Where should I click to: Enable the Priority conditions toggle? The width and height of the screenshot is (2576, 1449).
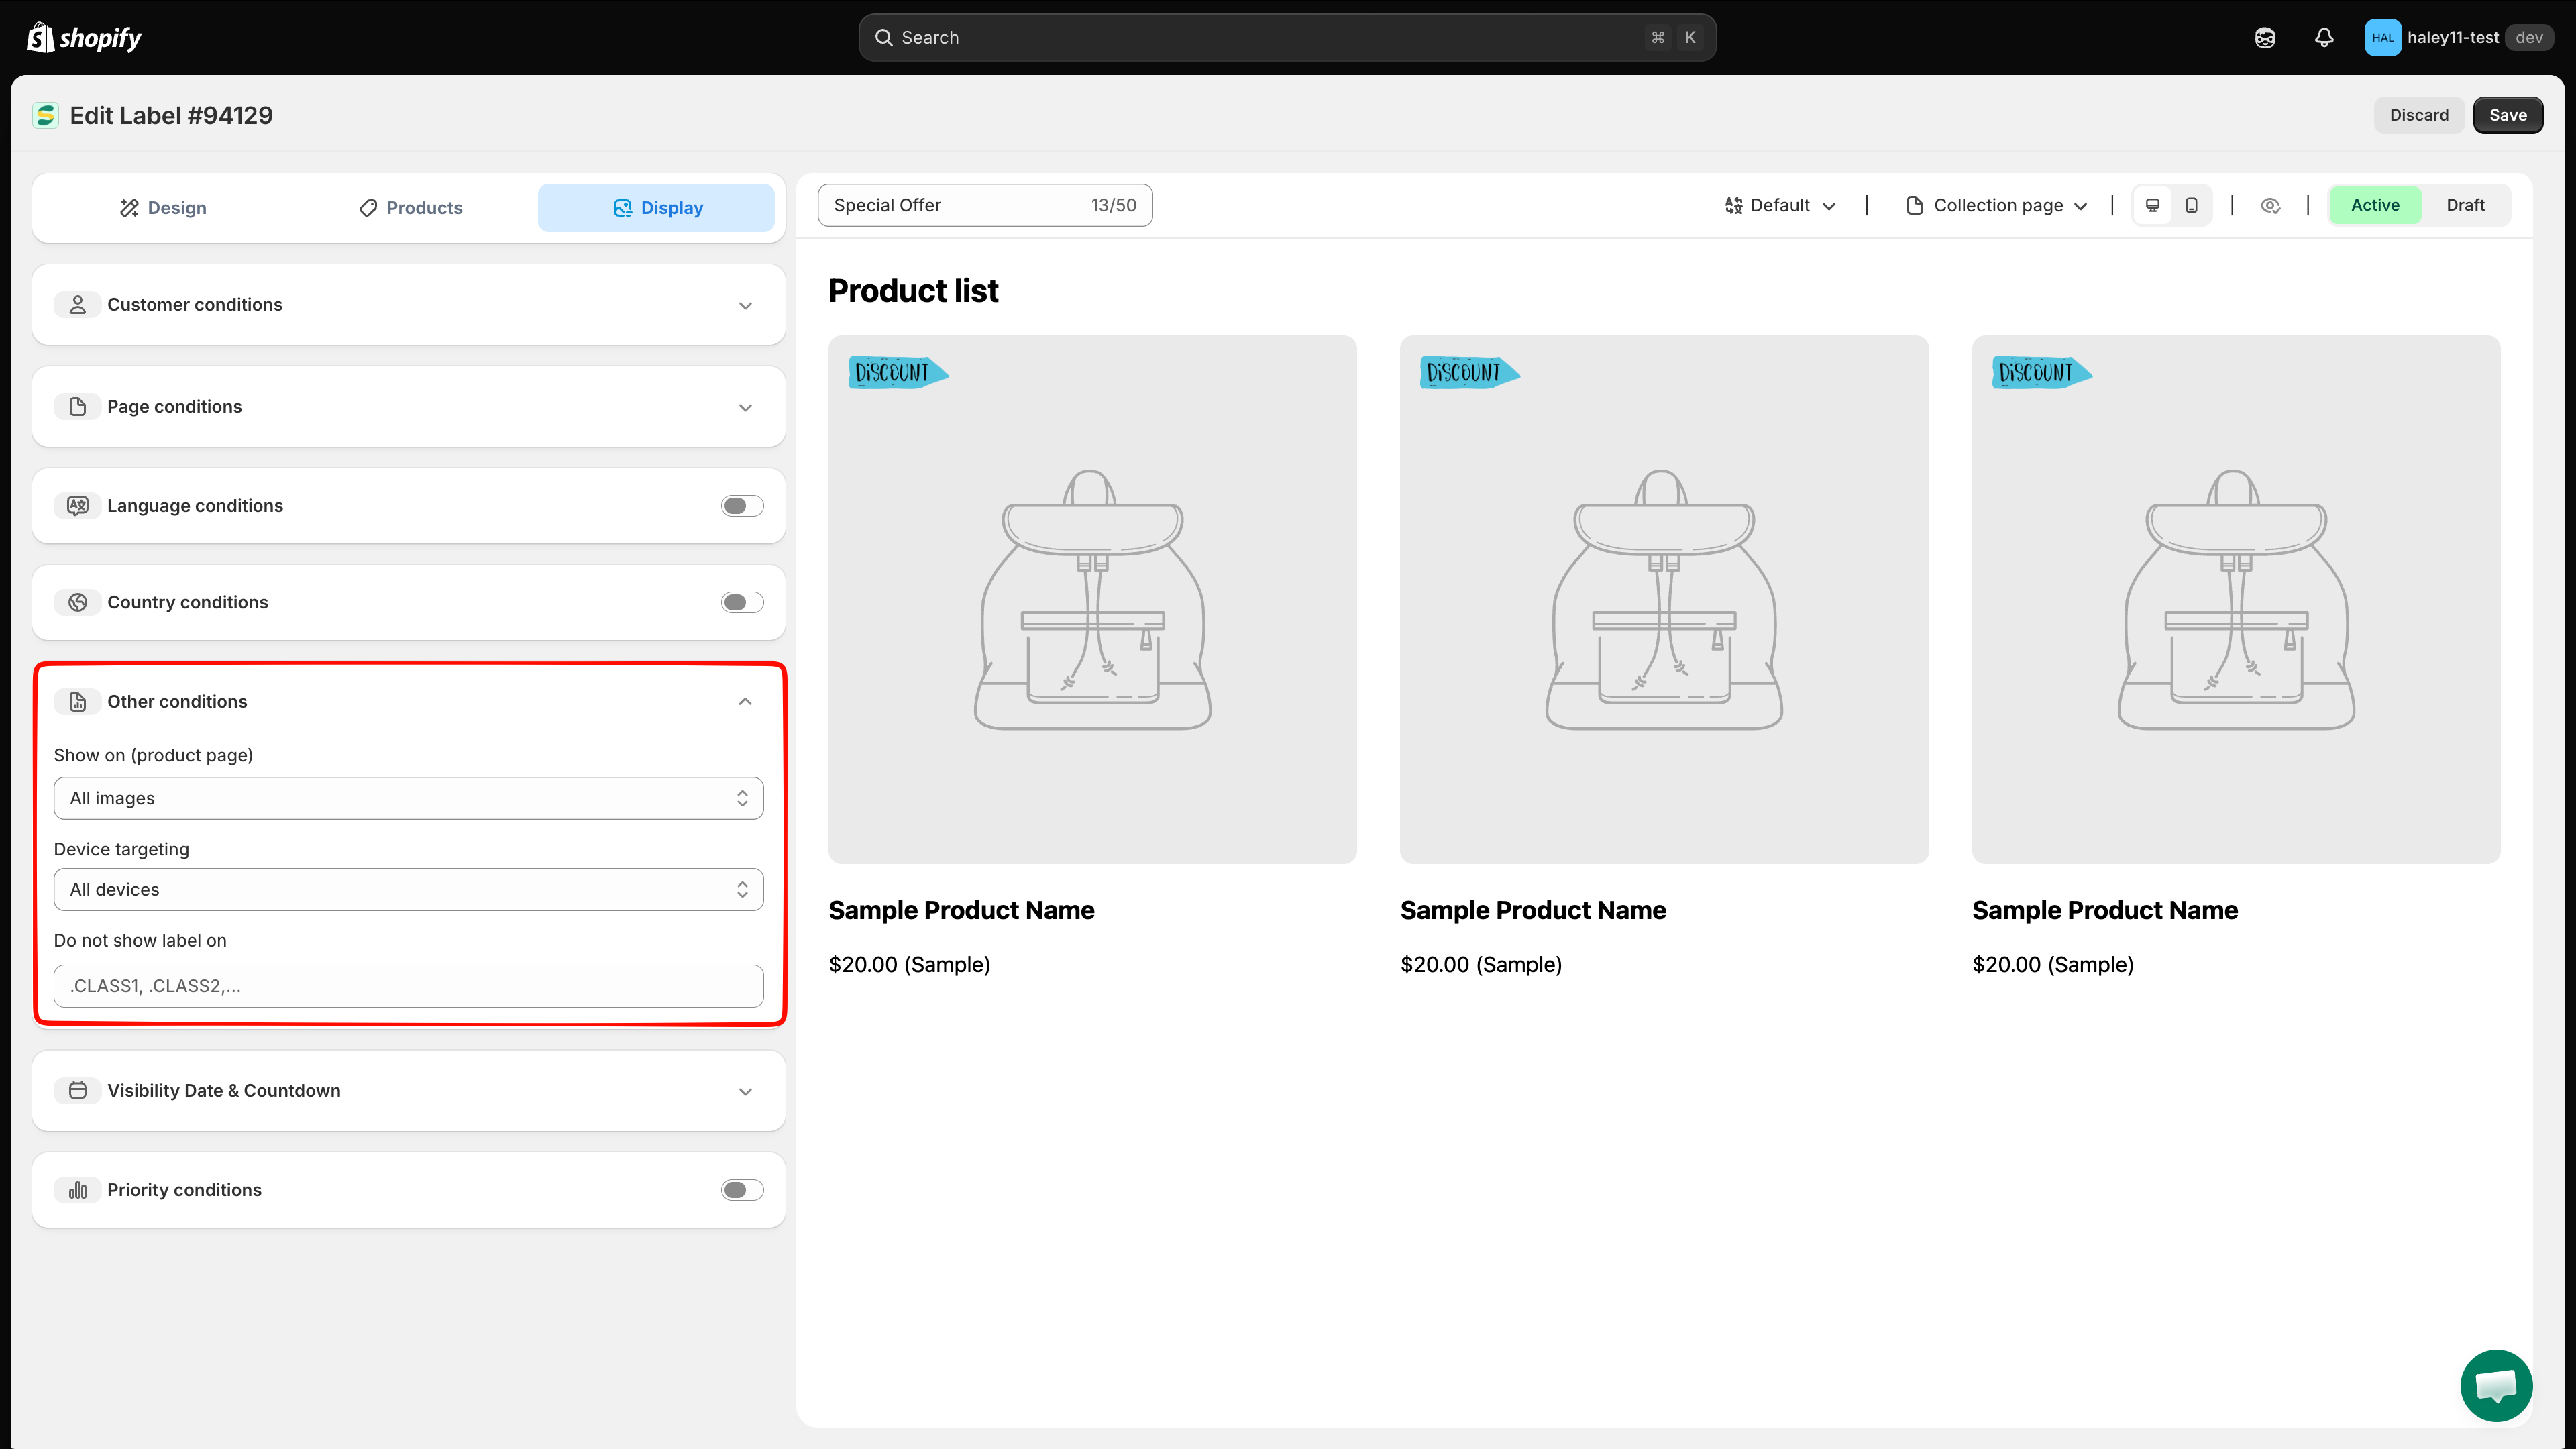(x=742, y=1190)
